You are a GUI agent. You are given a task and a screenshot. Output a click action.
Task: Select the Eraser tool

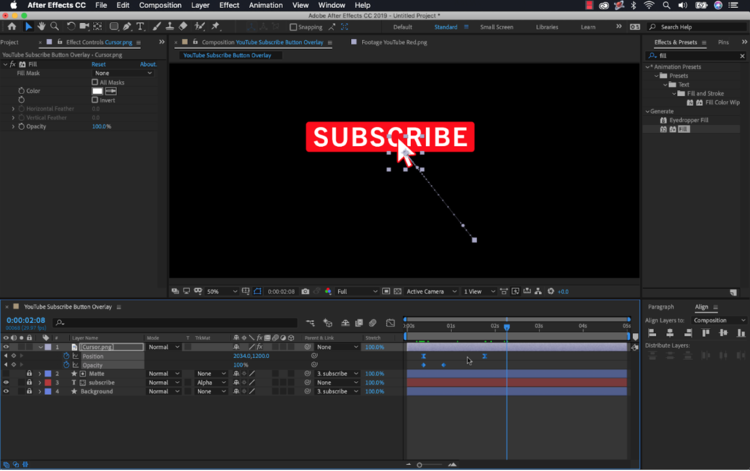point(183,27)
